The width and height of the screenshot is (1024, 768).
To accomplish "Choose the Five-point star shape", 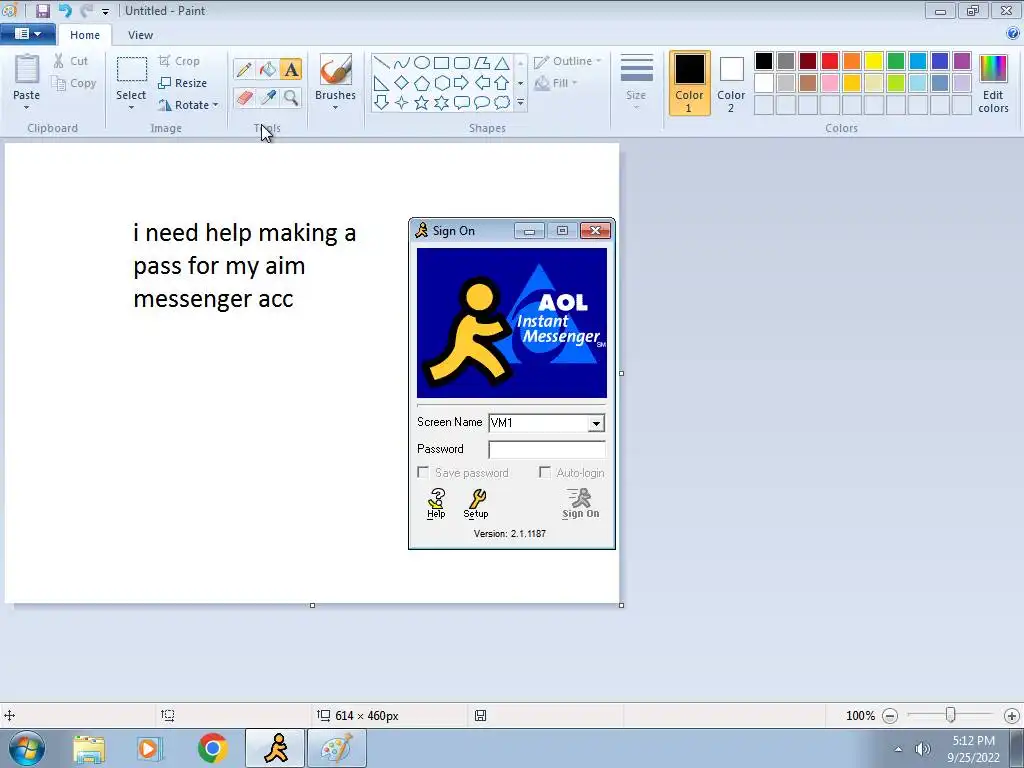I will tap(422, 103).
